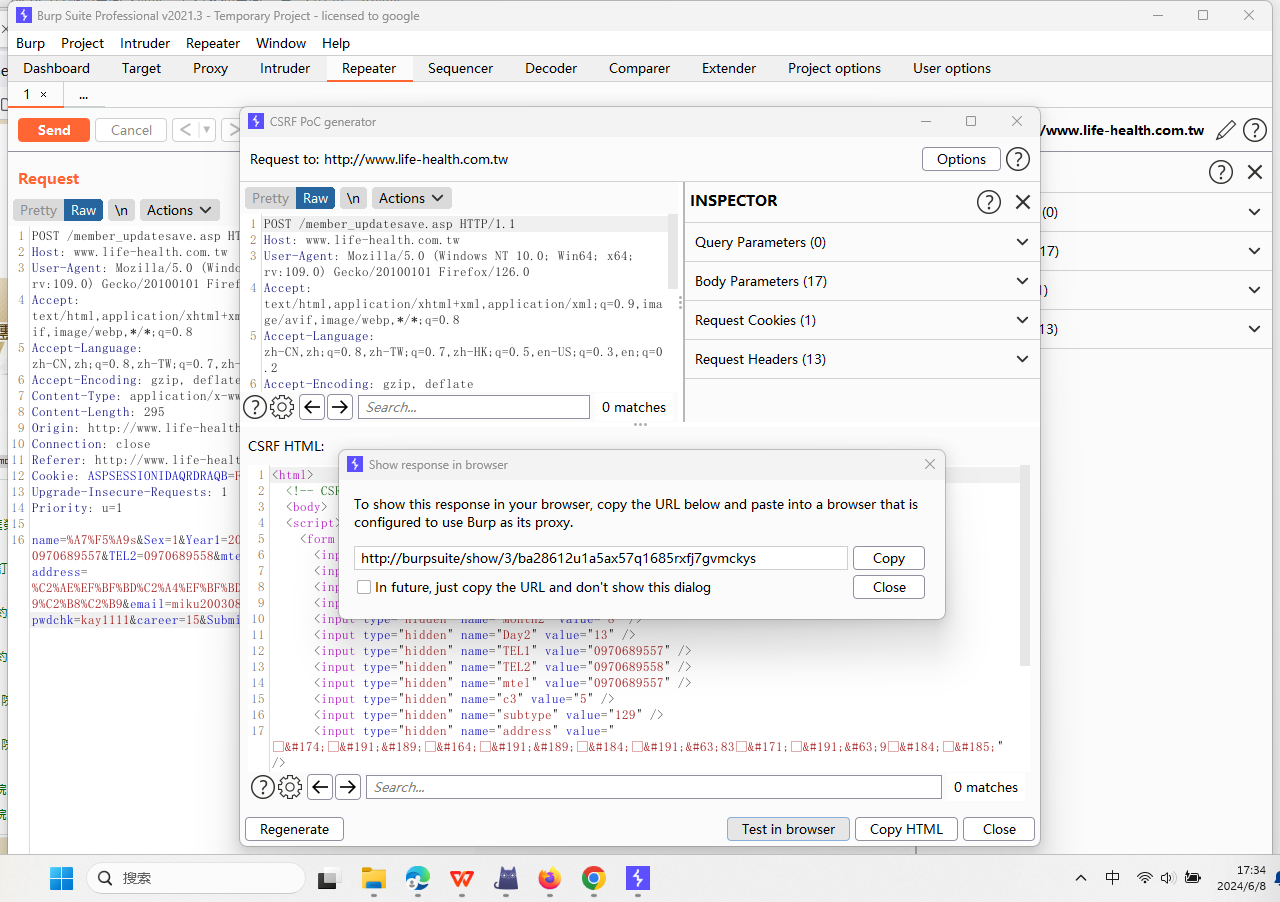Open the Actions dropdown in main Repeater Request
Screen dimensions: 1280x902
pyautogui.click(x=179, y=210)
